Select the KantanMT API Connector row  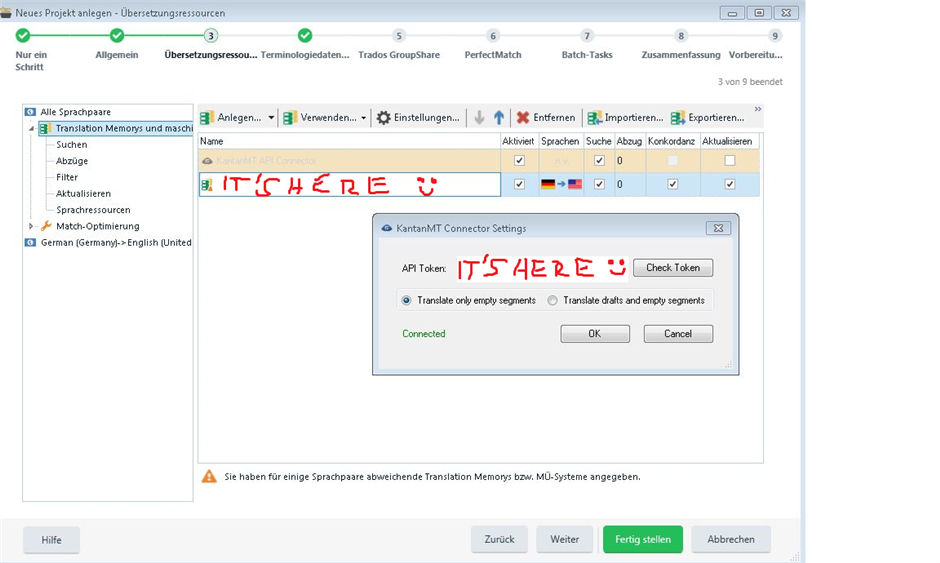click(479, 161)
